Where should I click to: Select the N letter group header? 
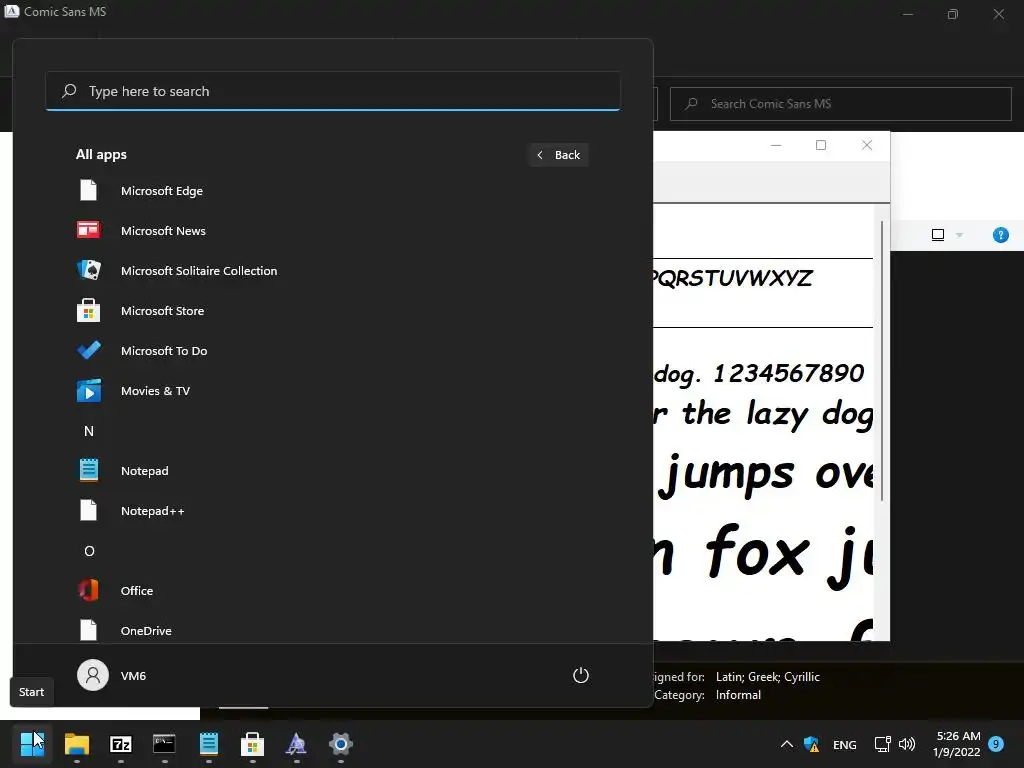click(89, 431)
